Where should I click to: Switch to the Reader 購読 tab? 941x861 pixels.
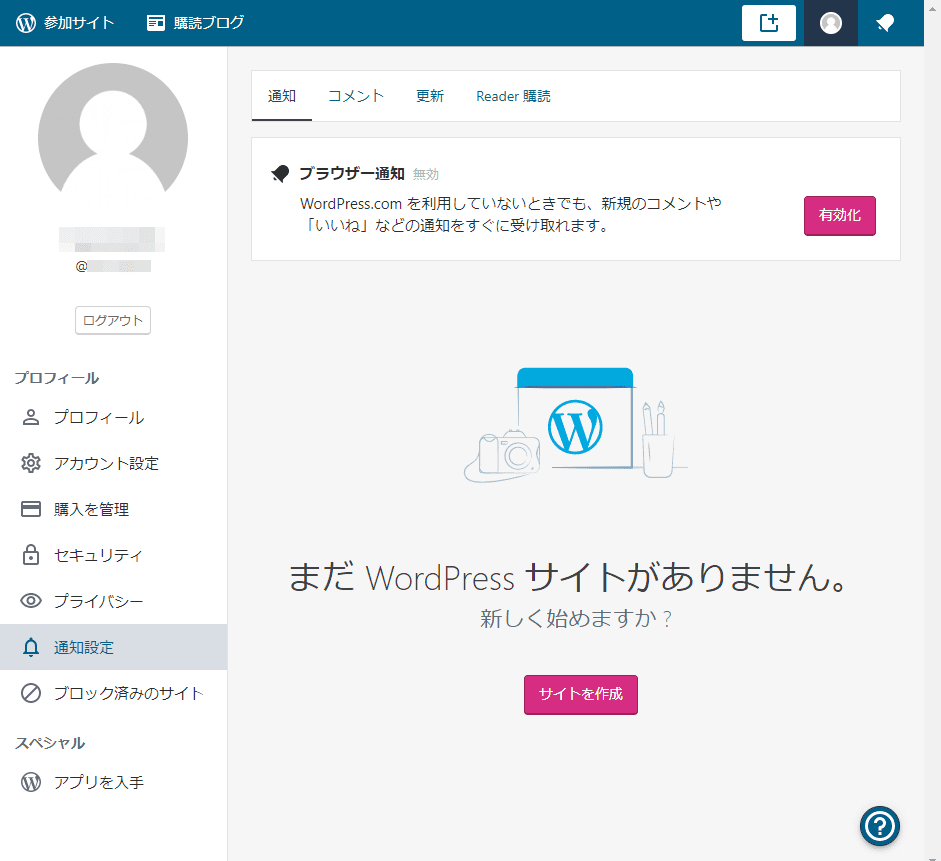point(513,96)
